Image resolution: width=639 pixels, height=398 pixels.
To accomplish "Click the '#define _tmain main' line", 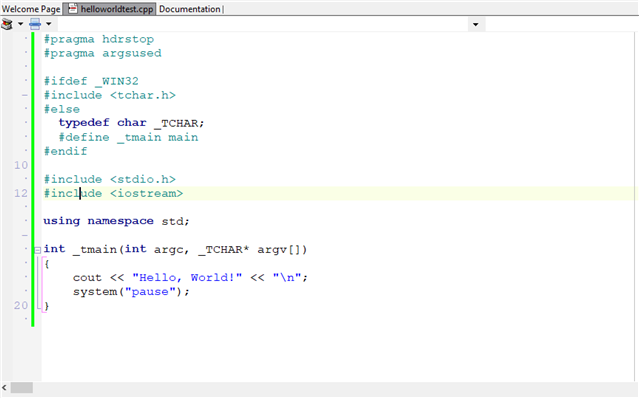I will [128, 137].
